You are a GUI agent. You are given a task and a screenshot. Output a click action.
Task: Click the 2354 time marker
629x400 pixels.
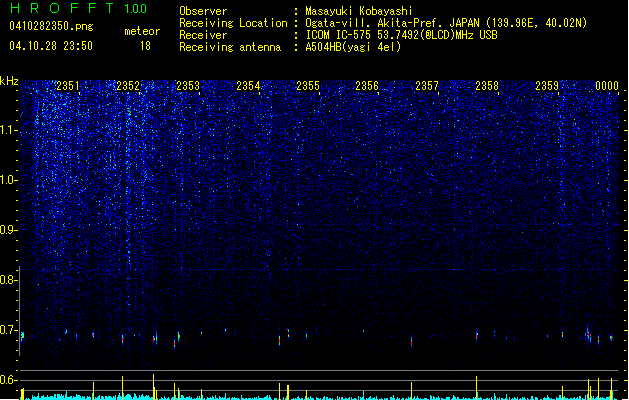click(248, 85)
